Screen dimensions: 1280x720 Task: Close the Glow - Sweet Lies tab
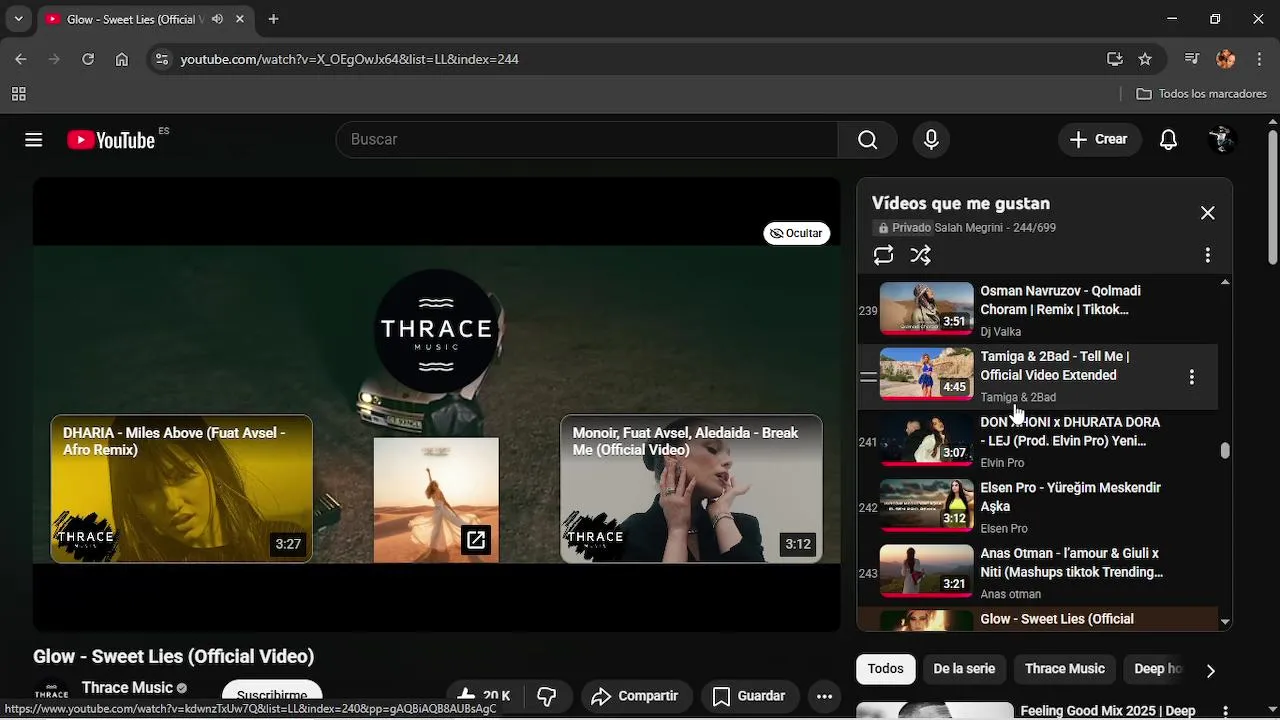(240, 19)
